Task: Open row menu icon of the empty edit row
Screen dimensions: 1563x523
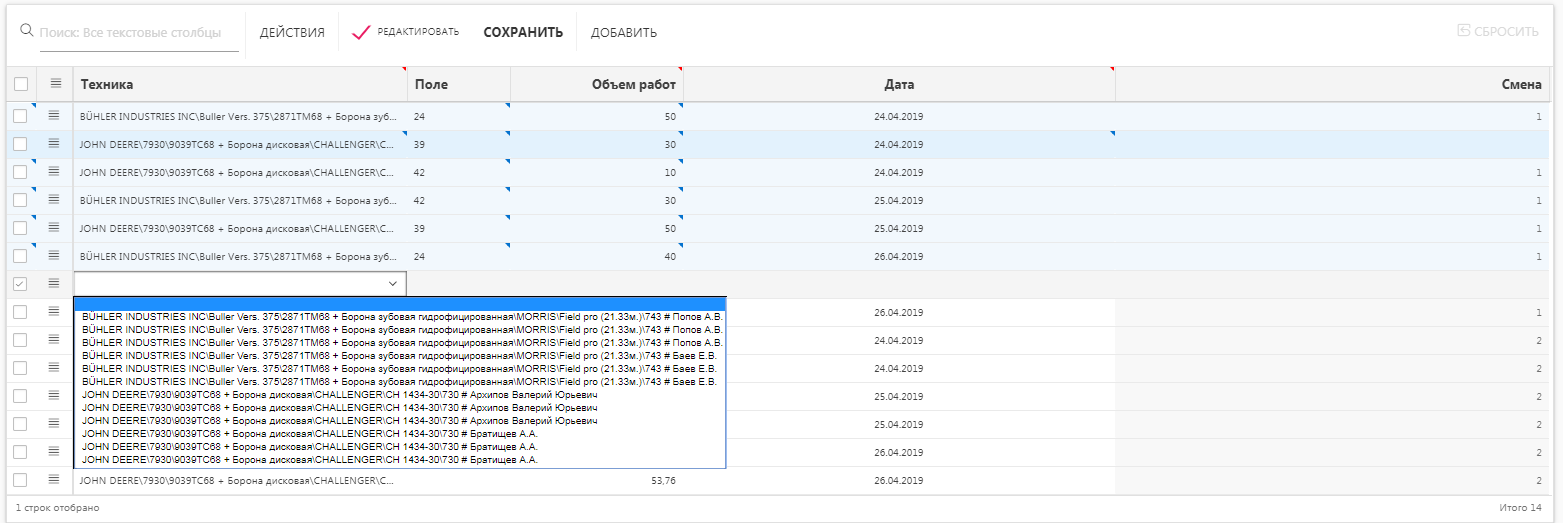Action: pos(54,284)
